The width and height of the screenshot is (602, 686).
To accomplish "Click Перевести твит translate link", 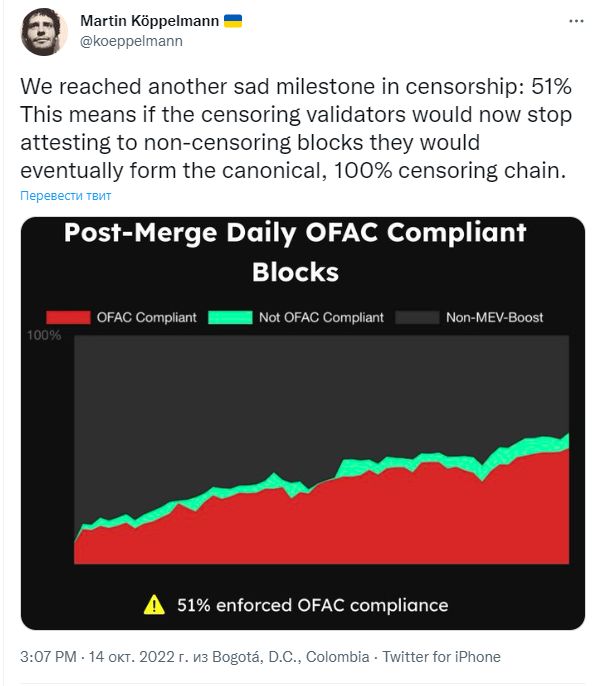I will [x=66, y=196].
